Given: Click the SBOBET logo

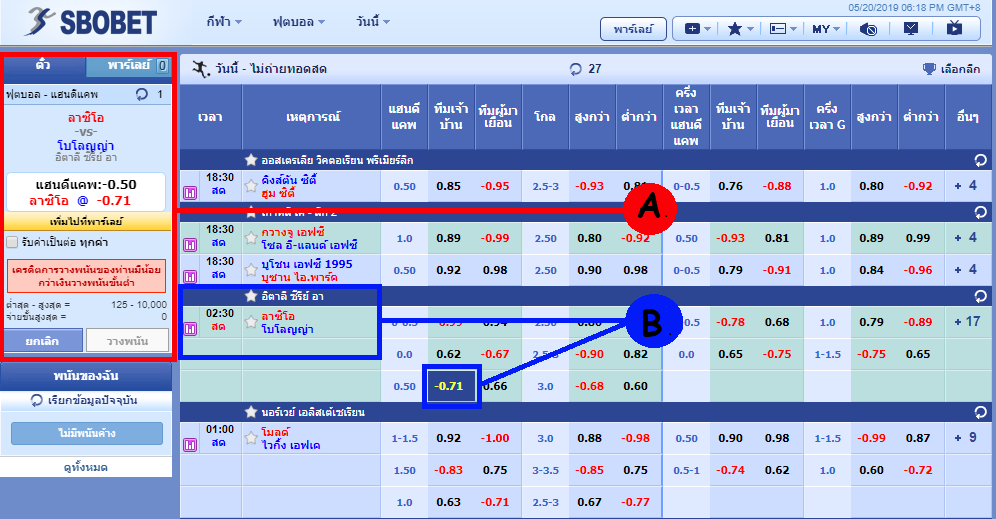Looking at the screenshot, I should click(90, 22).
